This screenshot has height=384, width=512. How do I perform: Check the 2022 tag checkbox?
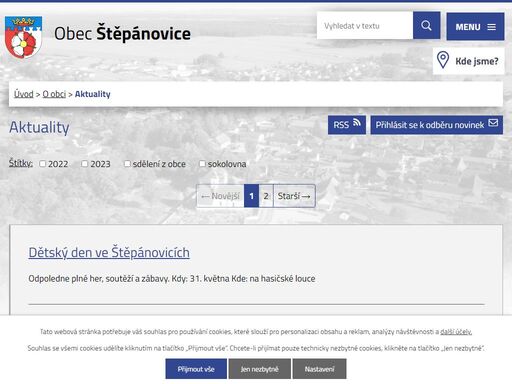[x=43, y=164]
